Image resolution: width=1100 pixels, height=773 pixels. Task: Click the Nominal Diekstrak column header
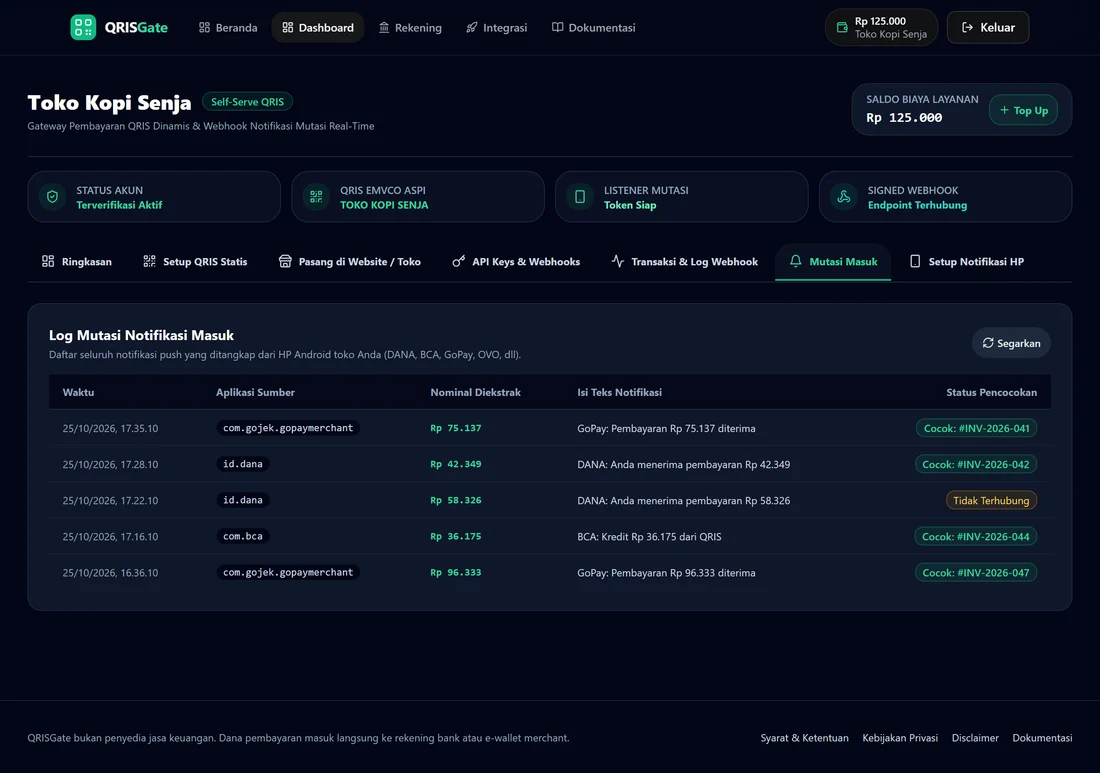(476, 392)
